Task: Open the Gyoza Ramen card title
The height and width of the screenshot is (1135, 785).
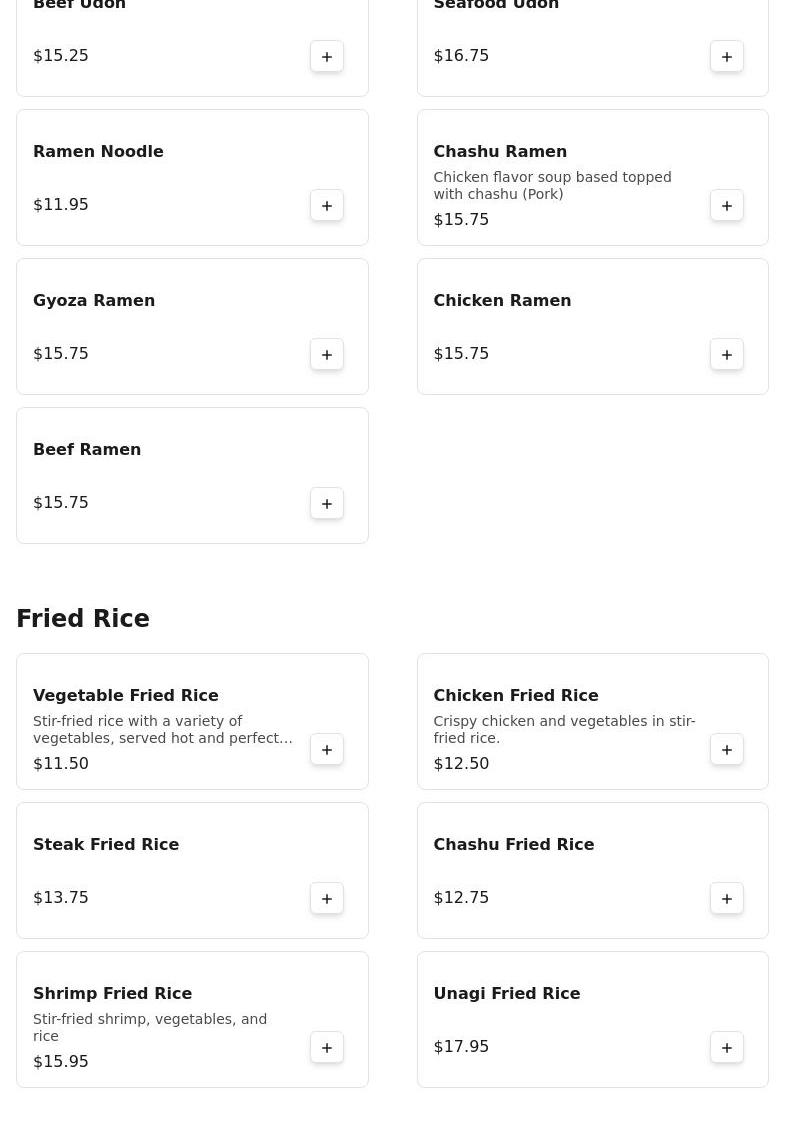Action: (x=94, y=301)
